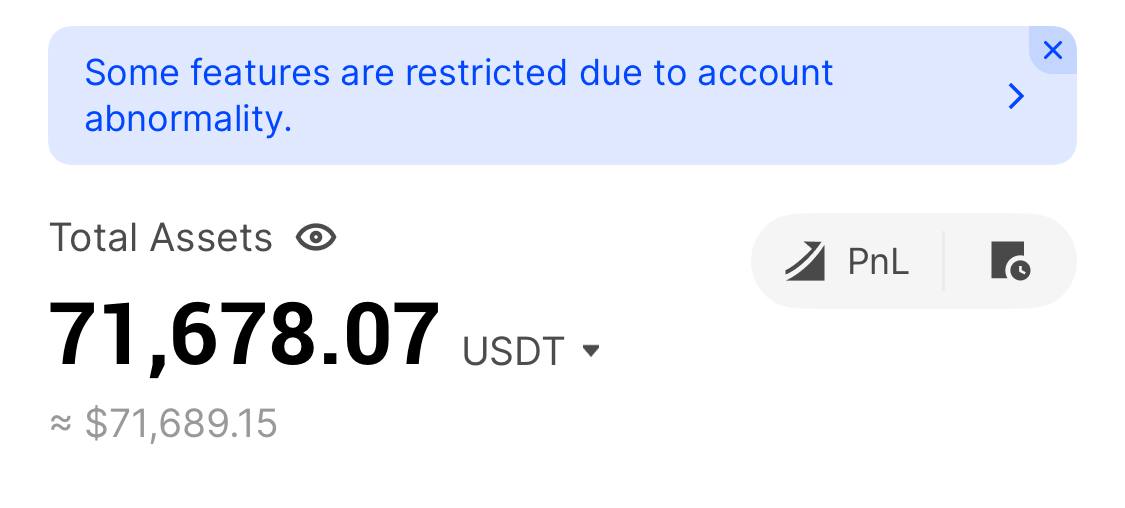Tap the word 'abnormality.' in banner

pos(188,118)
